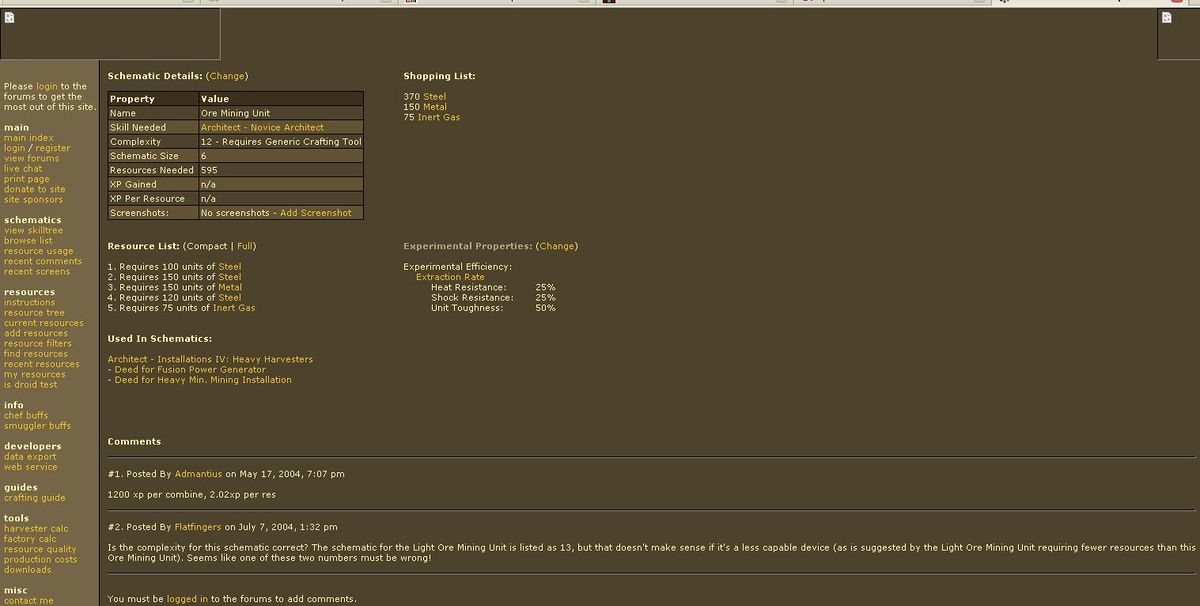Click the Add Screenshot link
Screen dimensions: 1200x606
(315, 213)
